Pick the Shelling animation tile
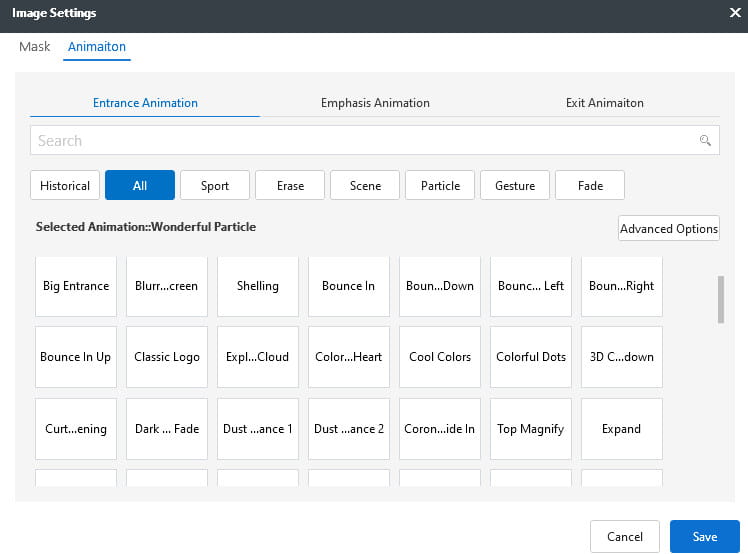Viewport: 748px width, 554px height. pos(258,286)
